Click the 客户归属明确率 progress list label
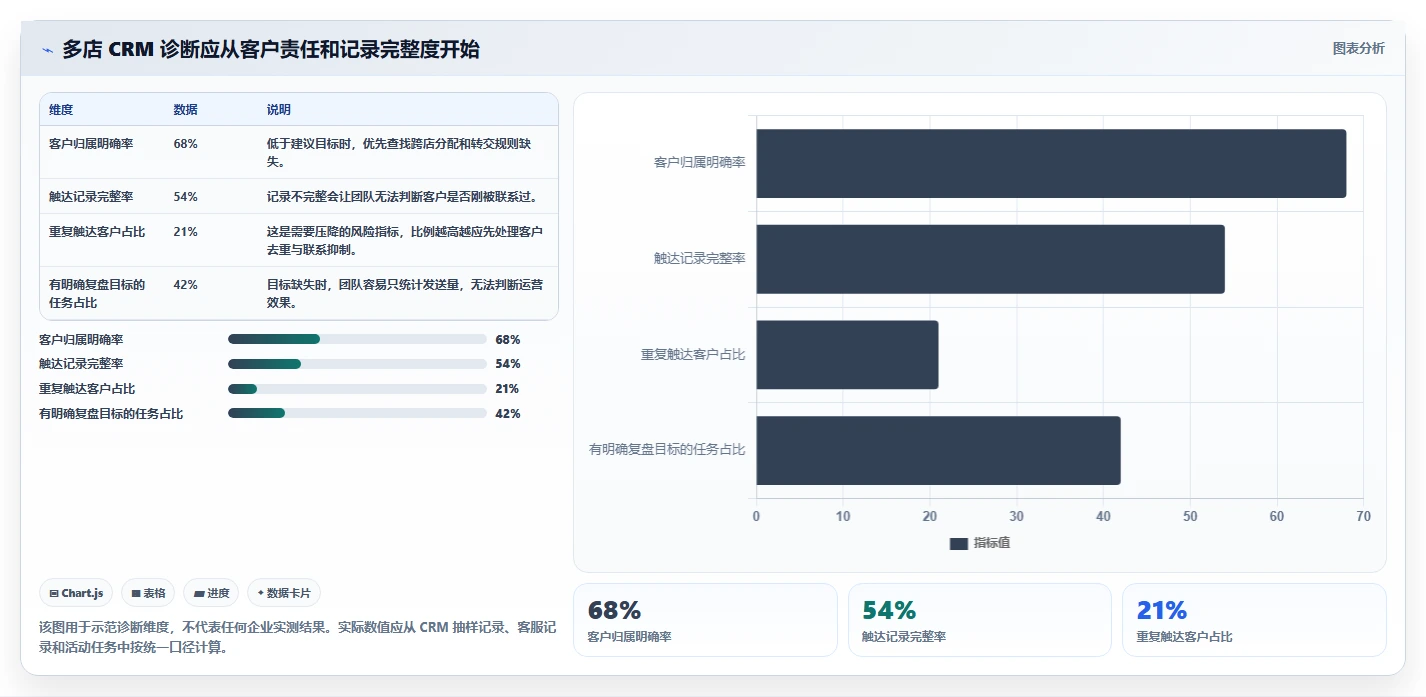 pyautogui.click(x=81, y=339)
